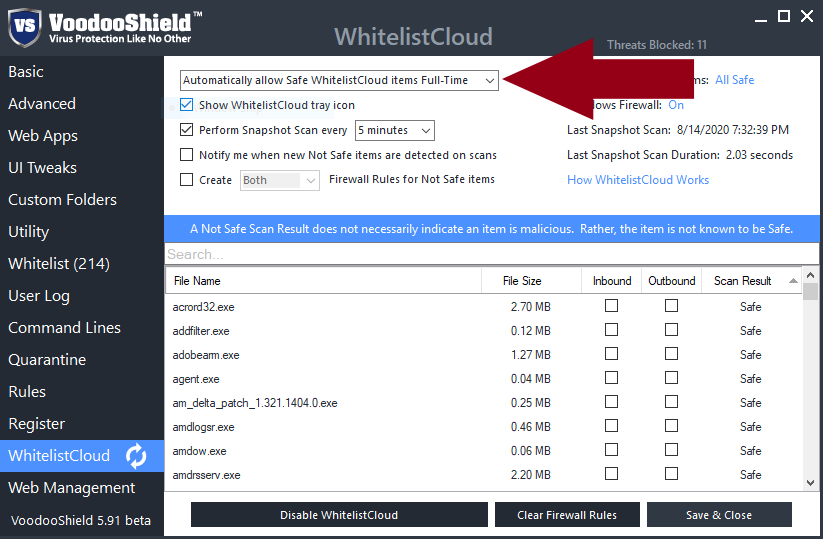The height and width of the screenshot is (539, 823).
Task: Check Outbound box for am_delta_patch_1.321.1404.0.exe
Action: click(x=671, y=403)
